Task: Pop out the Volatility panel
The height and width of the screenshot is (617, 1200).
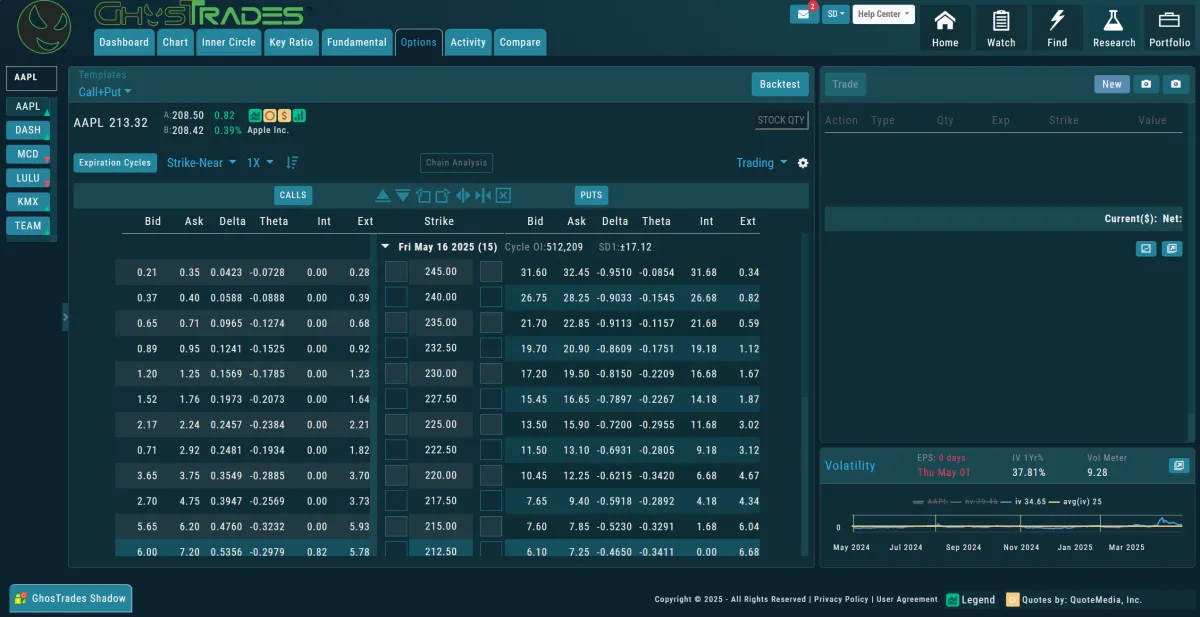Action: [x=1179, y=465]
